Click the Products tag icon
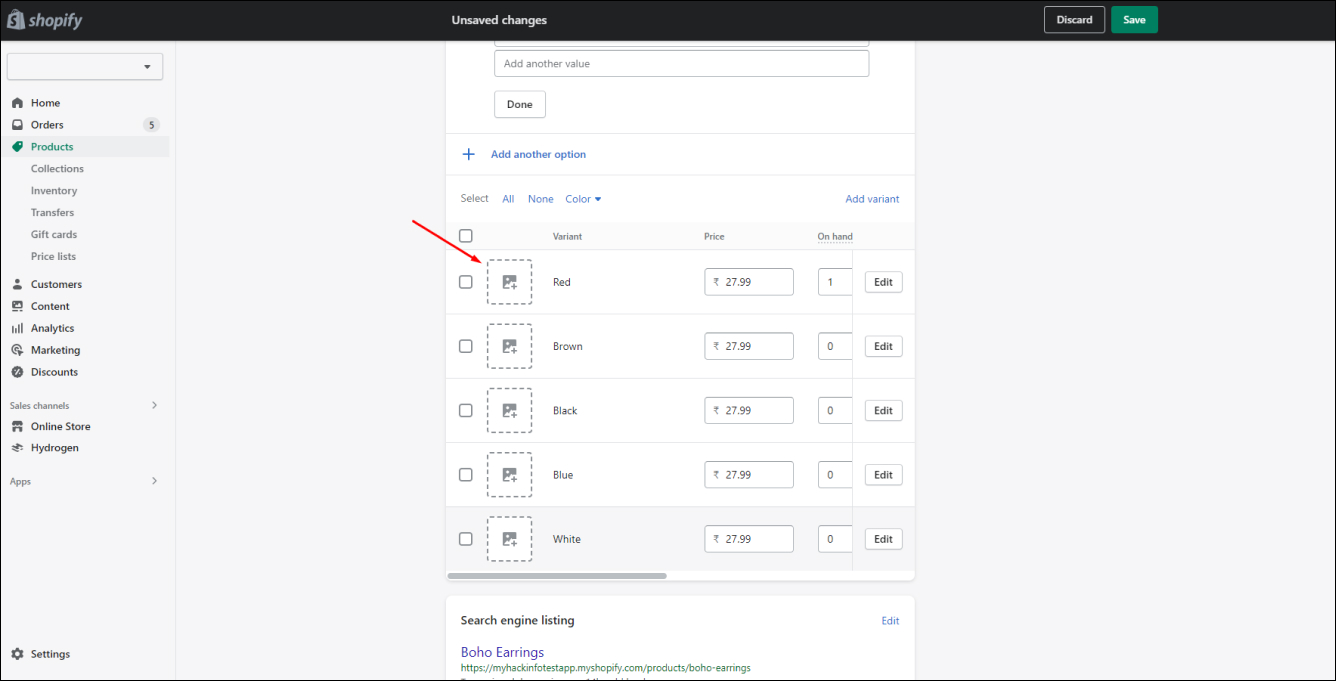Image resolution: width=1336 pixels, height=681 pixels. click(17, 147)
